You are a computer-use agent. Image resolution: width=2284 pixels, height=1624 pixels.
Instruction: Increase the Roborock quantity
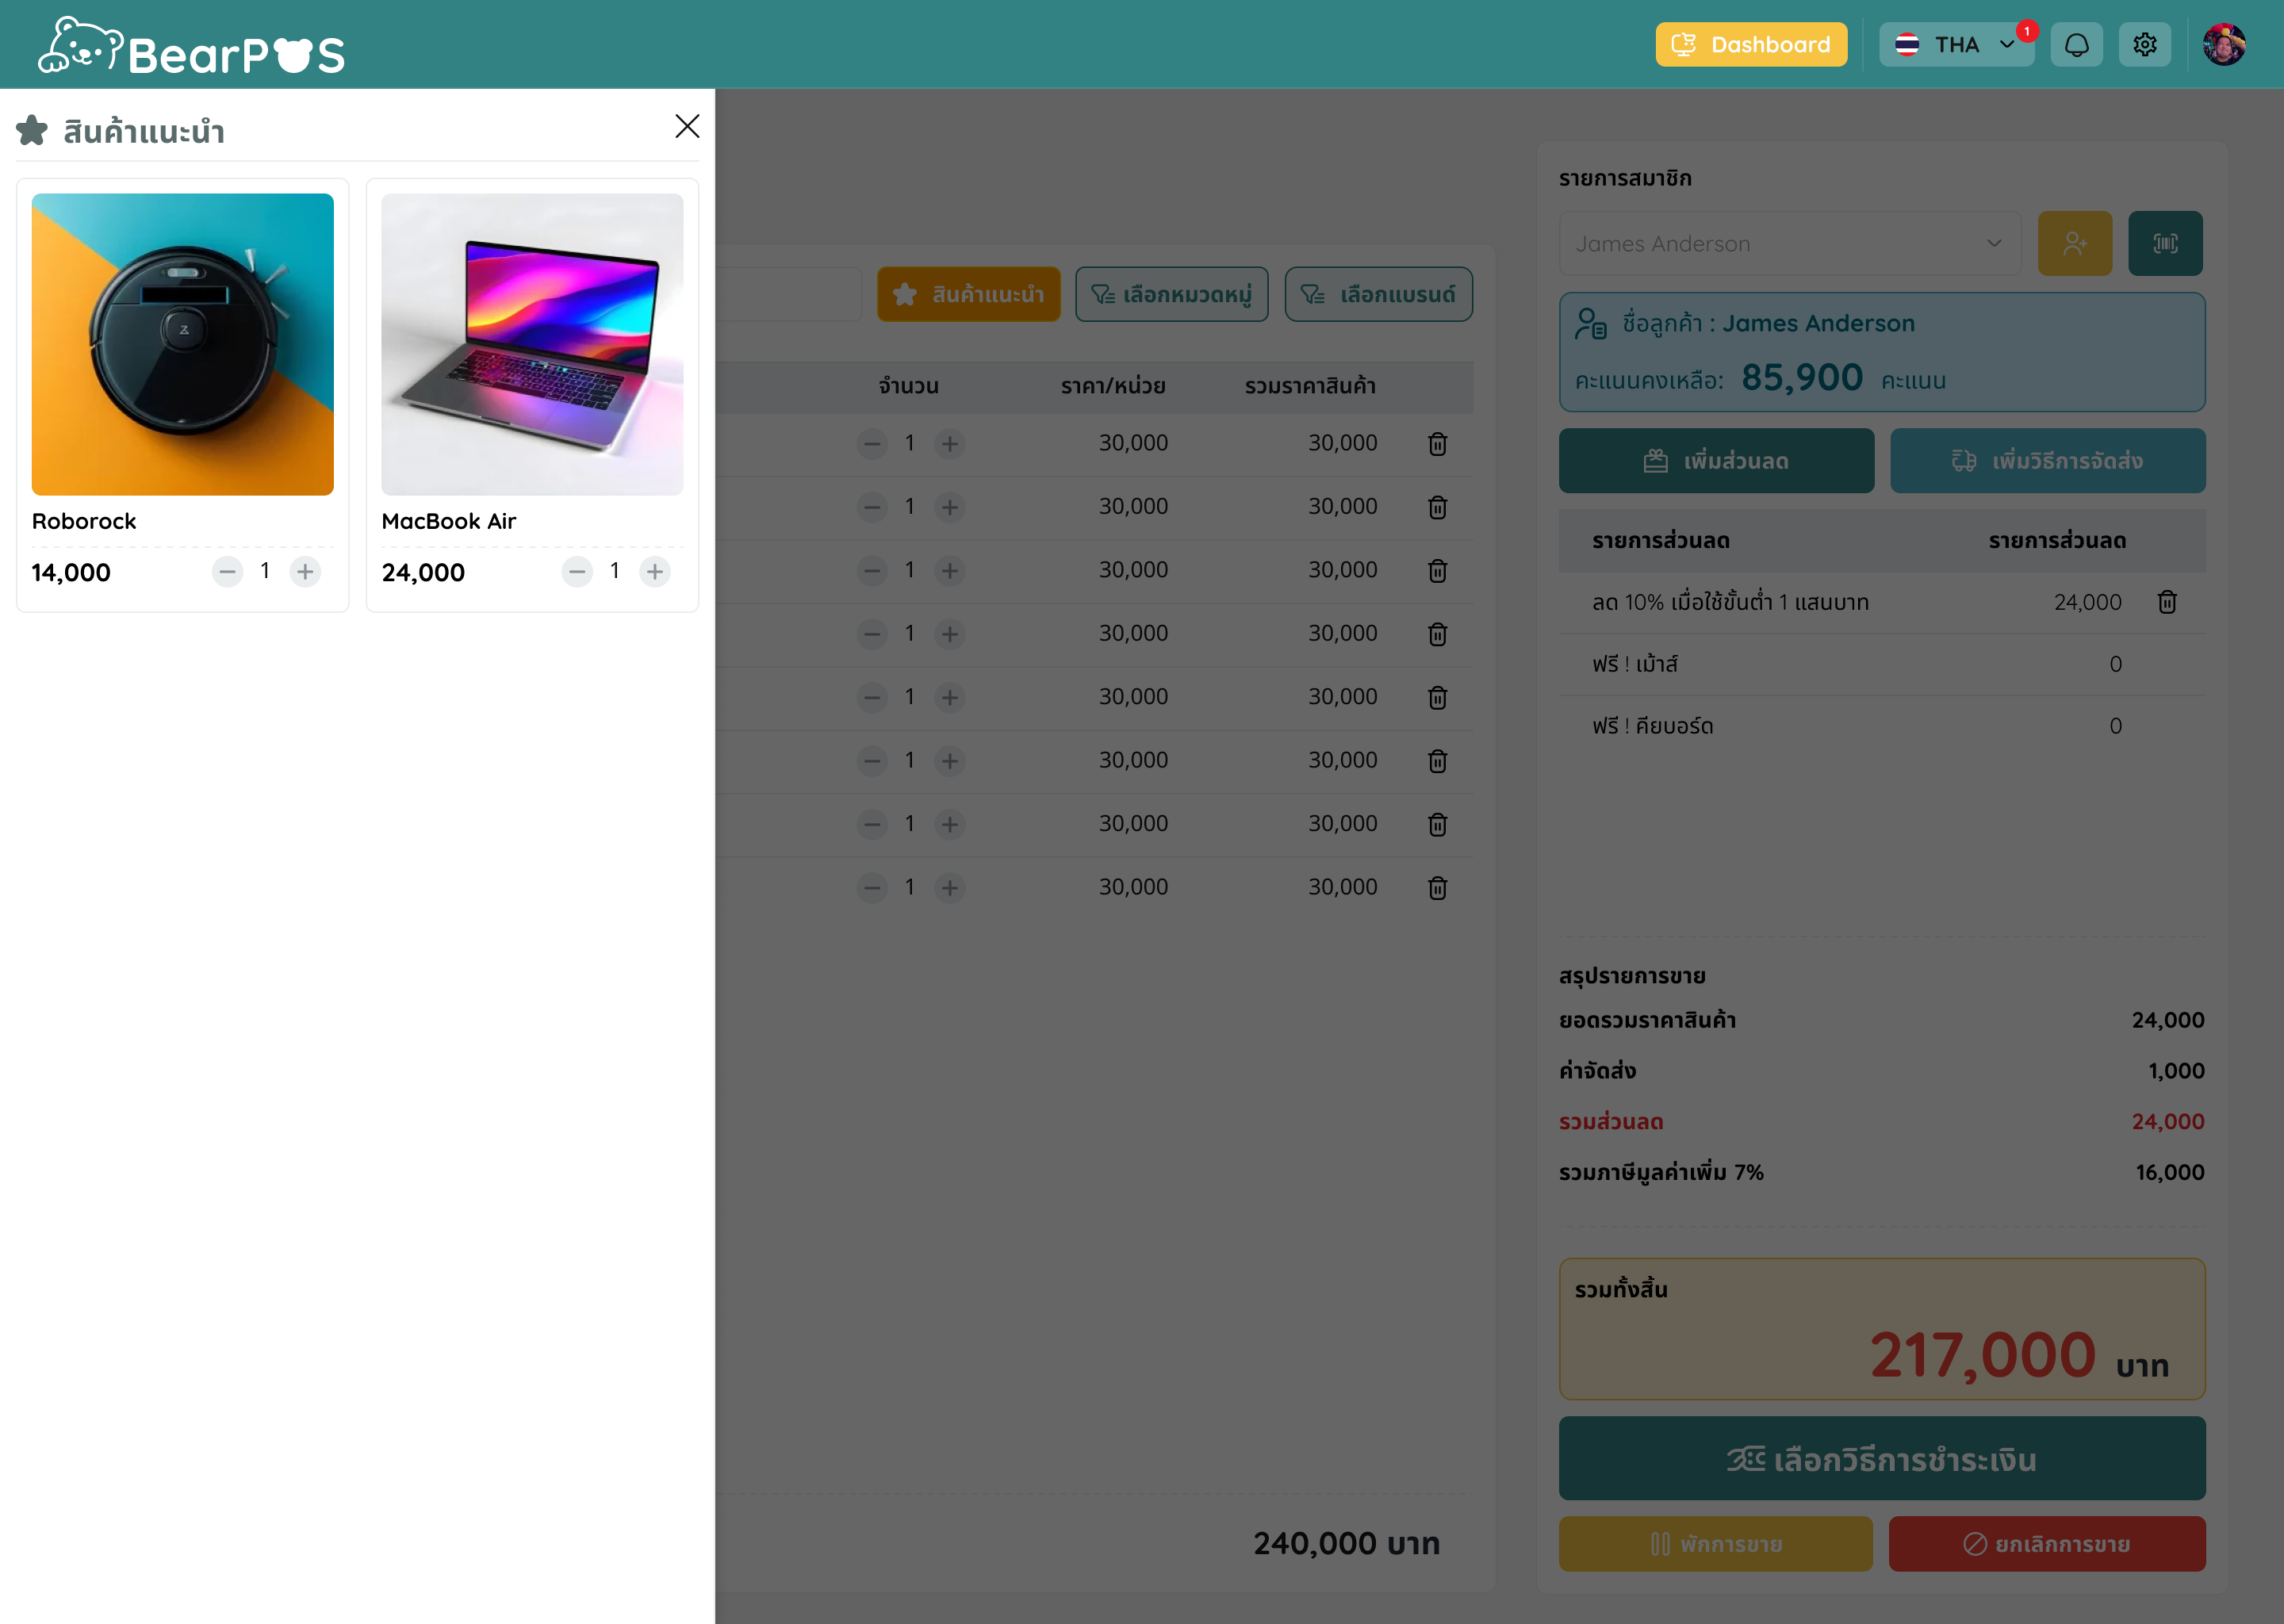pos(305,572)
